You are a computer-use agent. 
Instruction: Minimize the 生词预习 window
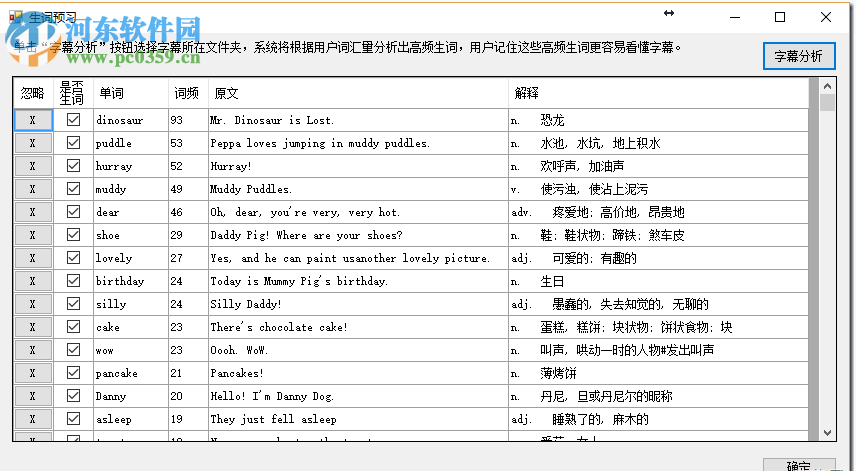tap(735, 17)
